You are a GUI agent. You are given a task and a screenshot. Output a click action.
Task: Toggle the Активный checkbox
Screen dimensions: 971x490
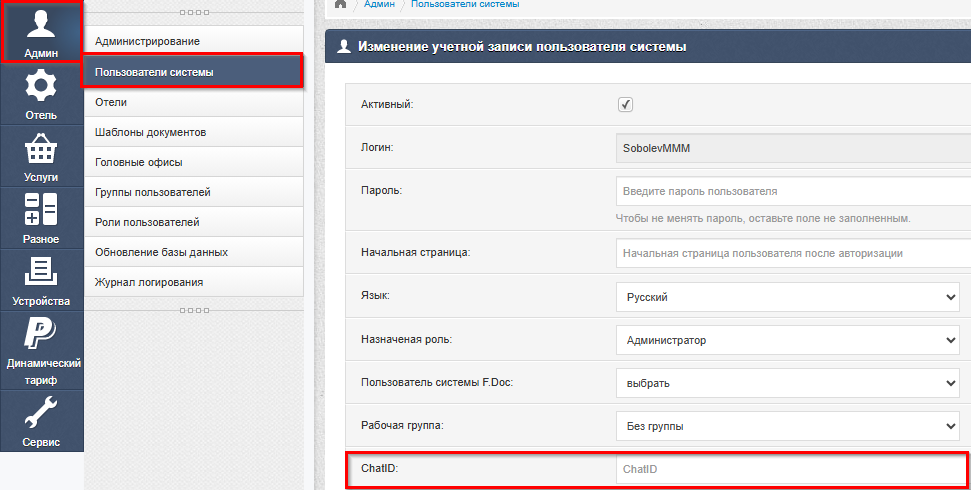[626, 104]
